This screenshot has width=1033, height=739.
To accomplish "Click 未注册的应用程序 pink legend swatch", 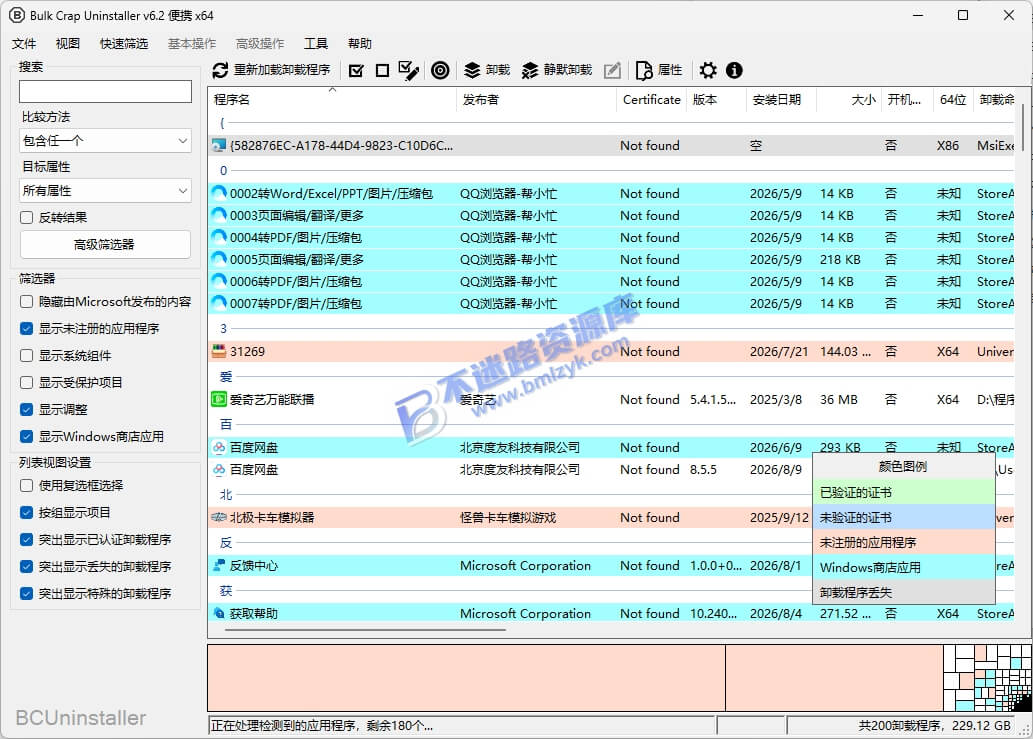I will 903,542.
